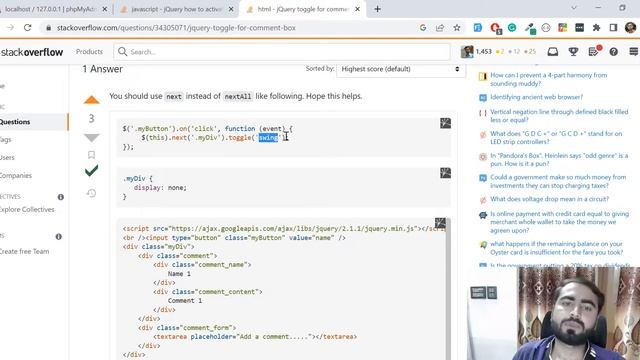Switch to the localhost phpMyAdmin tab

[x=51, y=9]
